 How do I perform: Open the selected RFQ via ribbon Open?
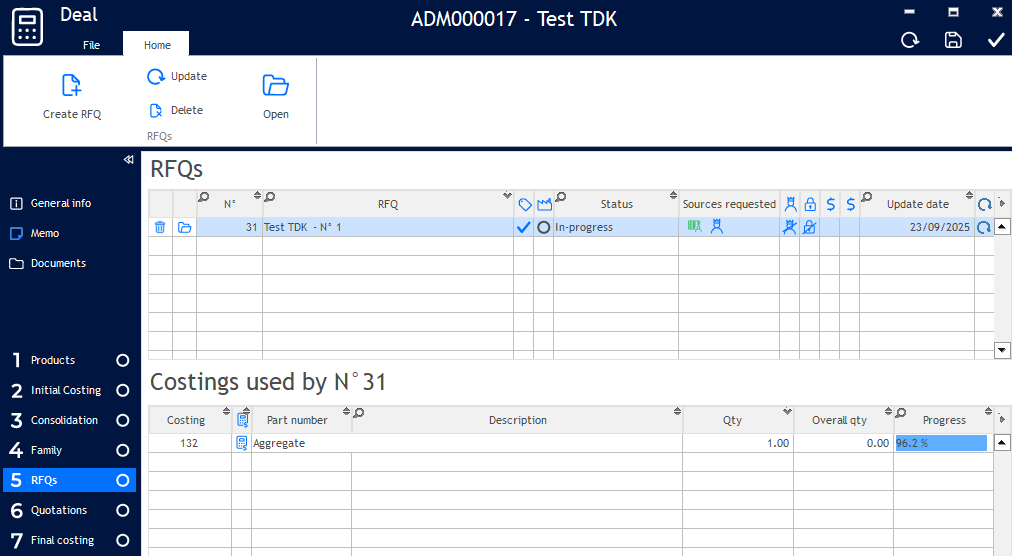point(276,97)
